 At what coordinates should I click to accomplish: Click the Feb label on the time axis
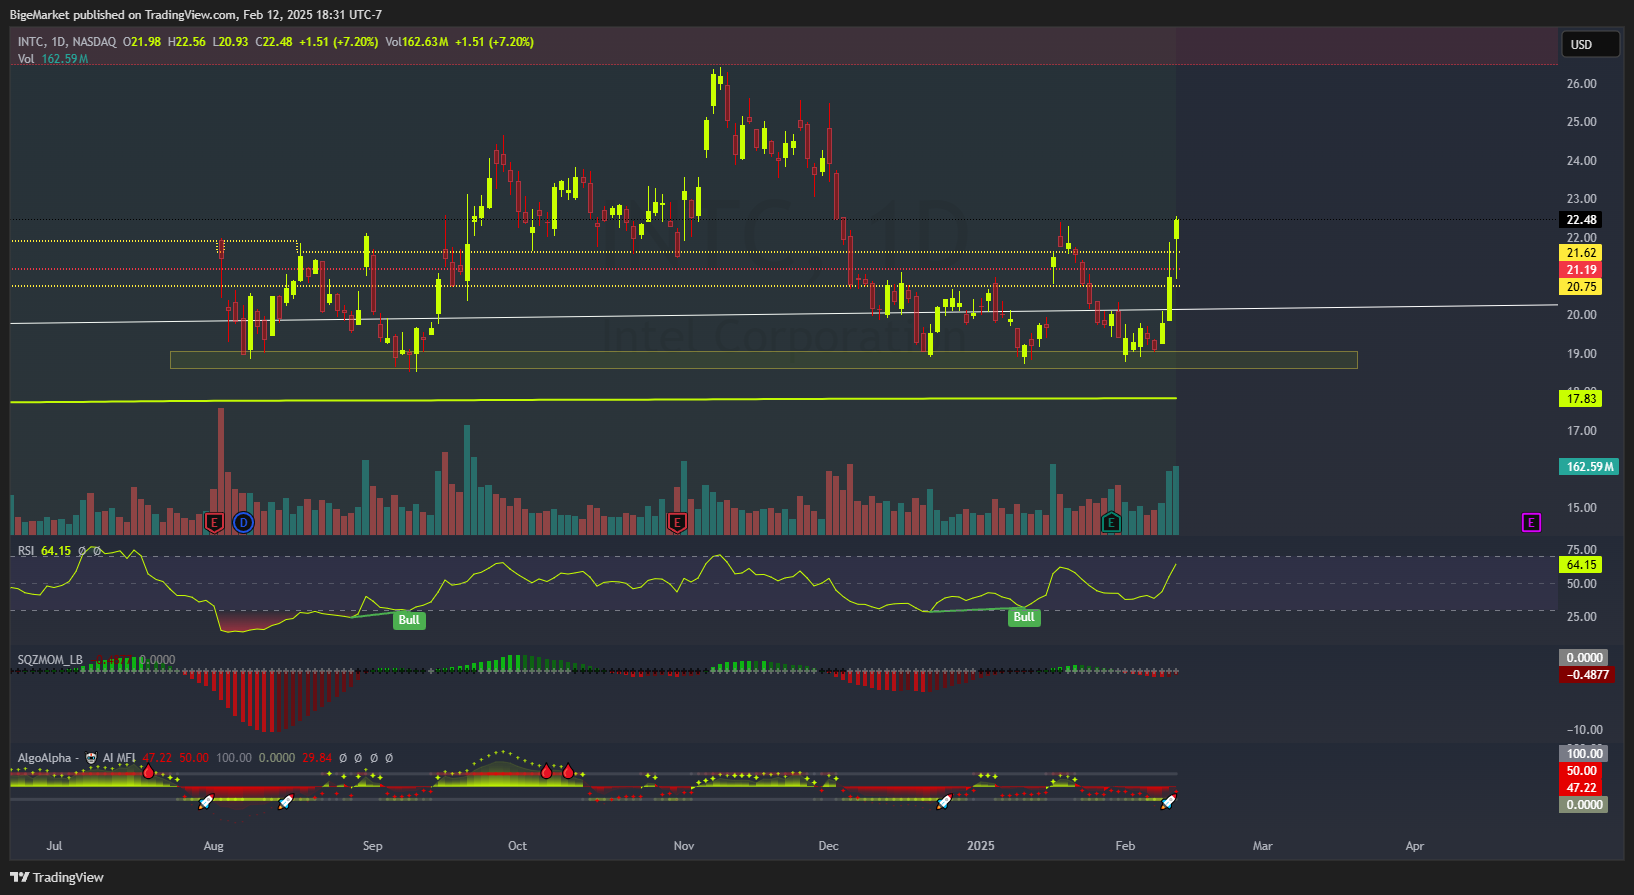click(1125, 846)
